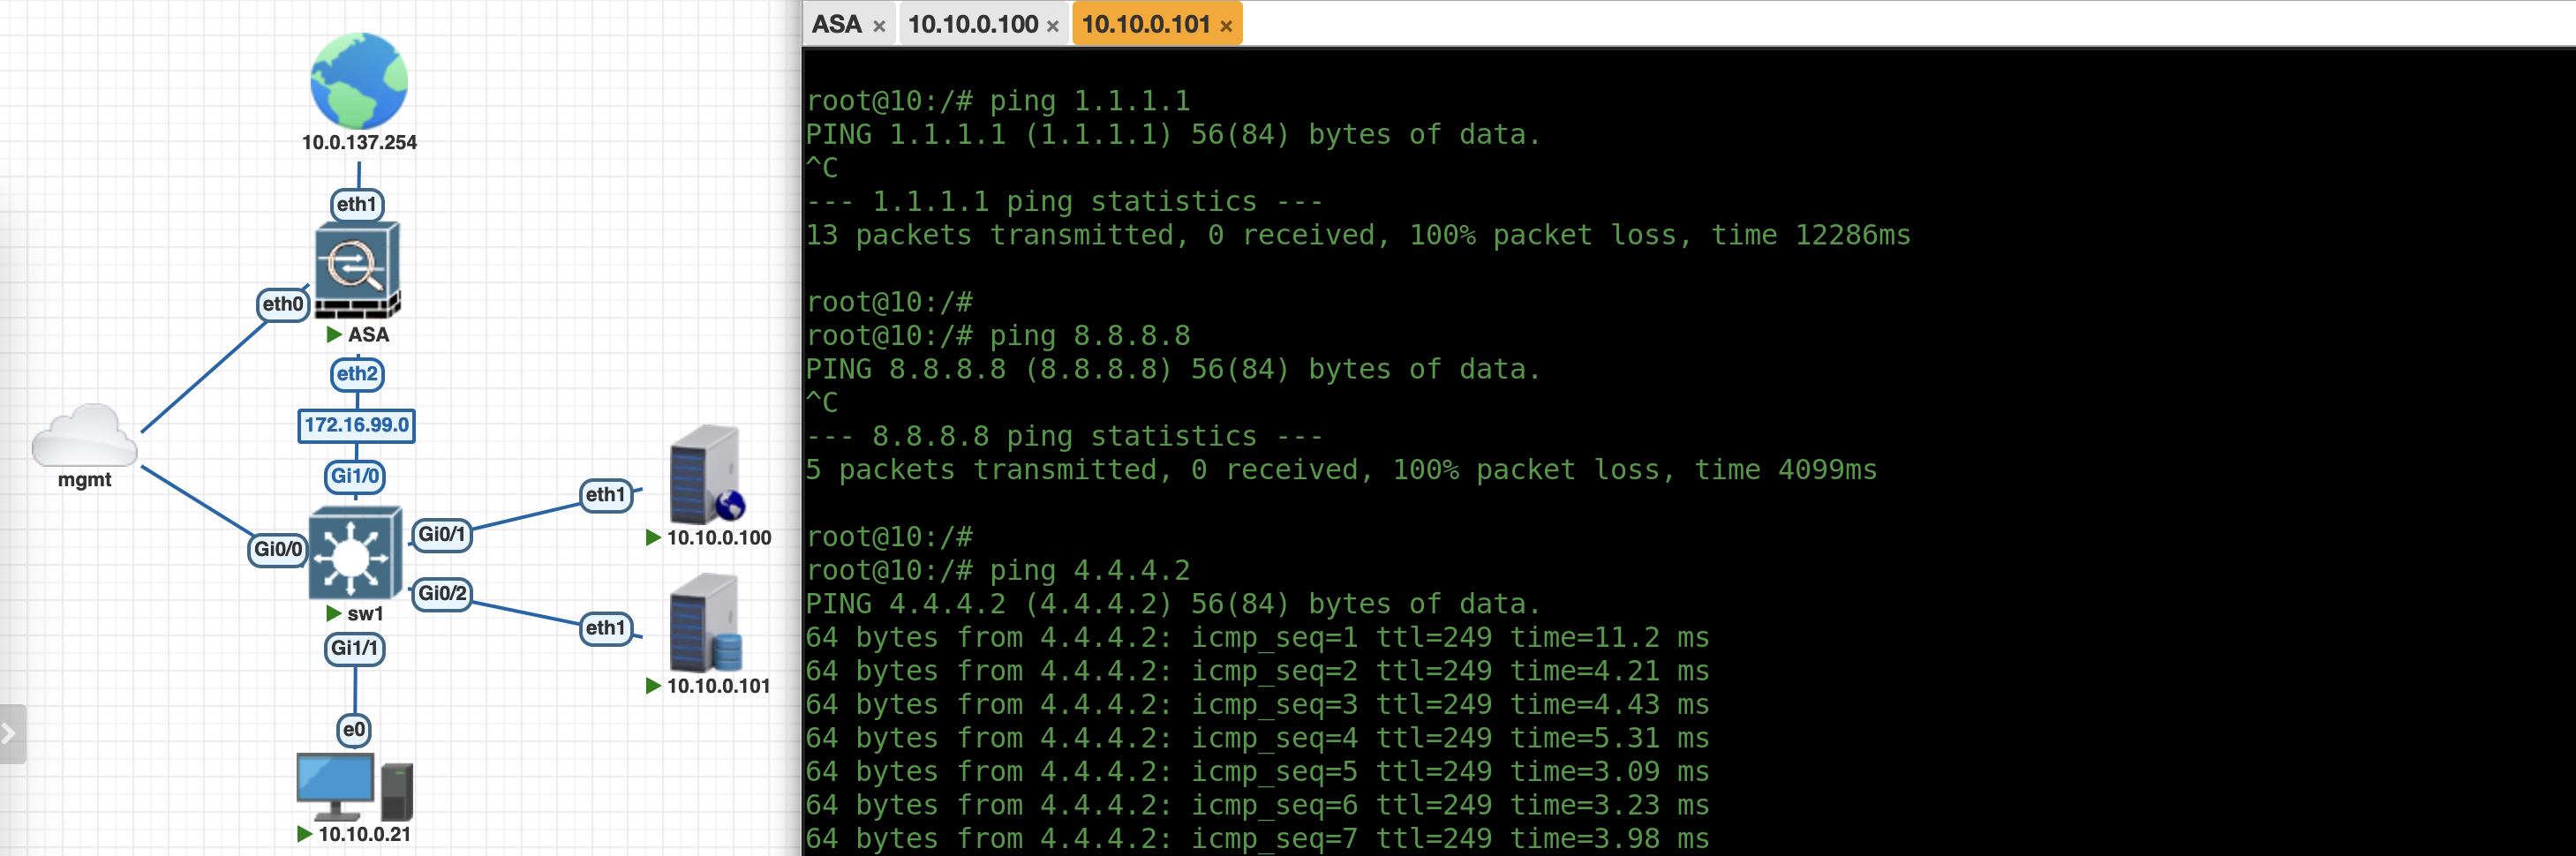Select the 10.10.0.101 terminal tab
The width and height of the screenshot is (2576, 856).
tap(1145, 24)
